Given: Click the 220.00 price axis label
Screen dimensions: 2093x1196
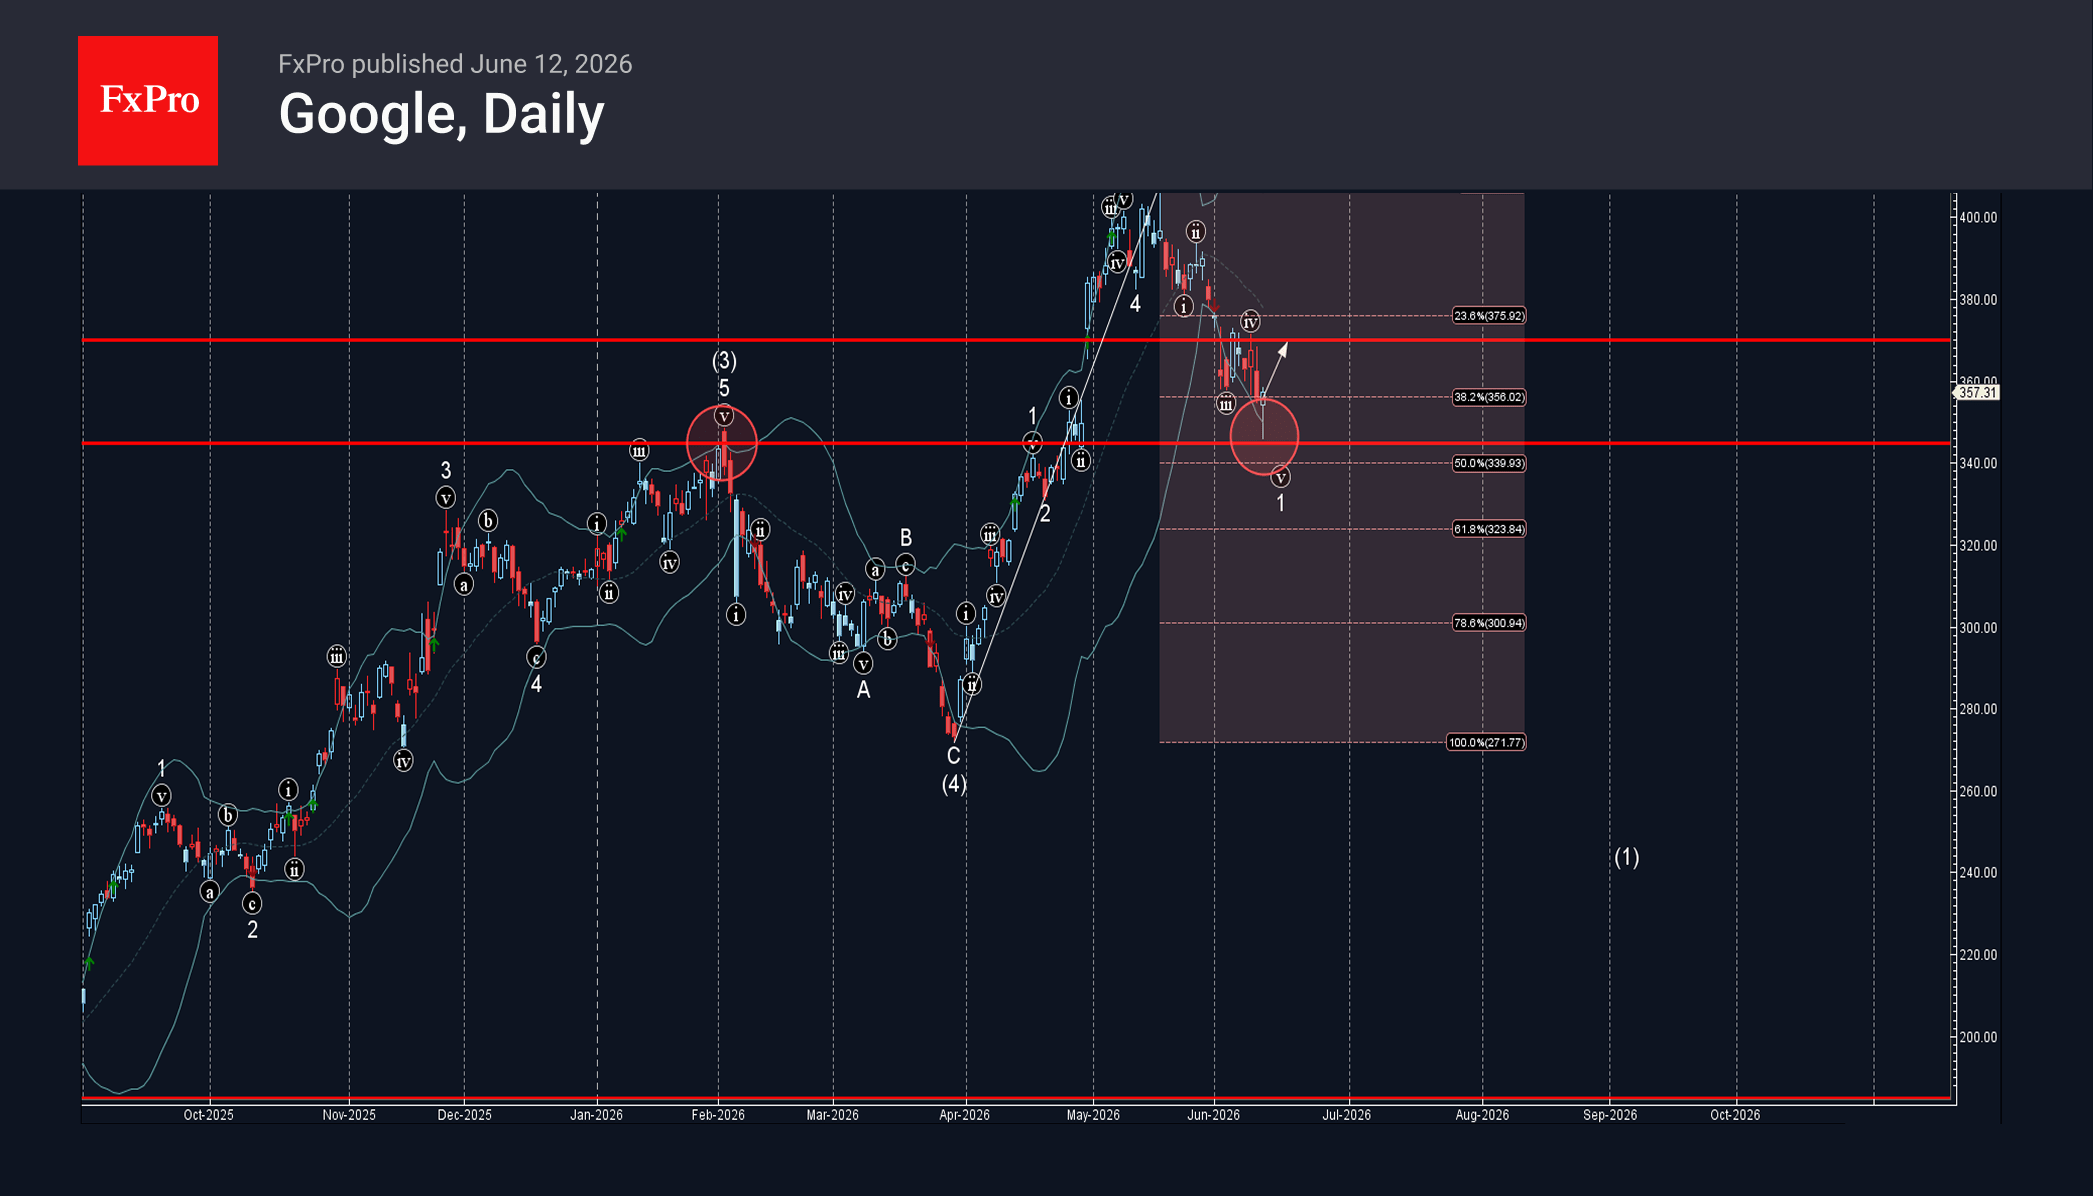Looking at the screenshot, I should (1978, 955).
